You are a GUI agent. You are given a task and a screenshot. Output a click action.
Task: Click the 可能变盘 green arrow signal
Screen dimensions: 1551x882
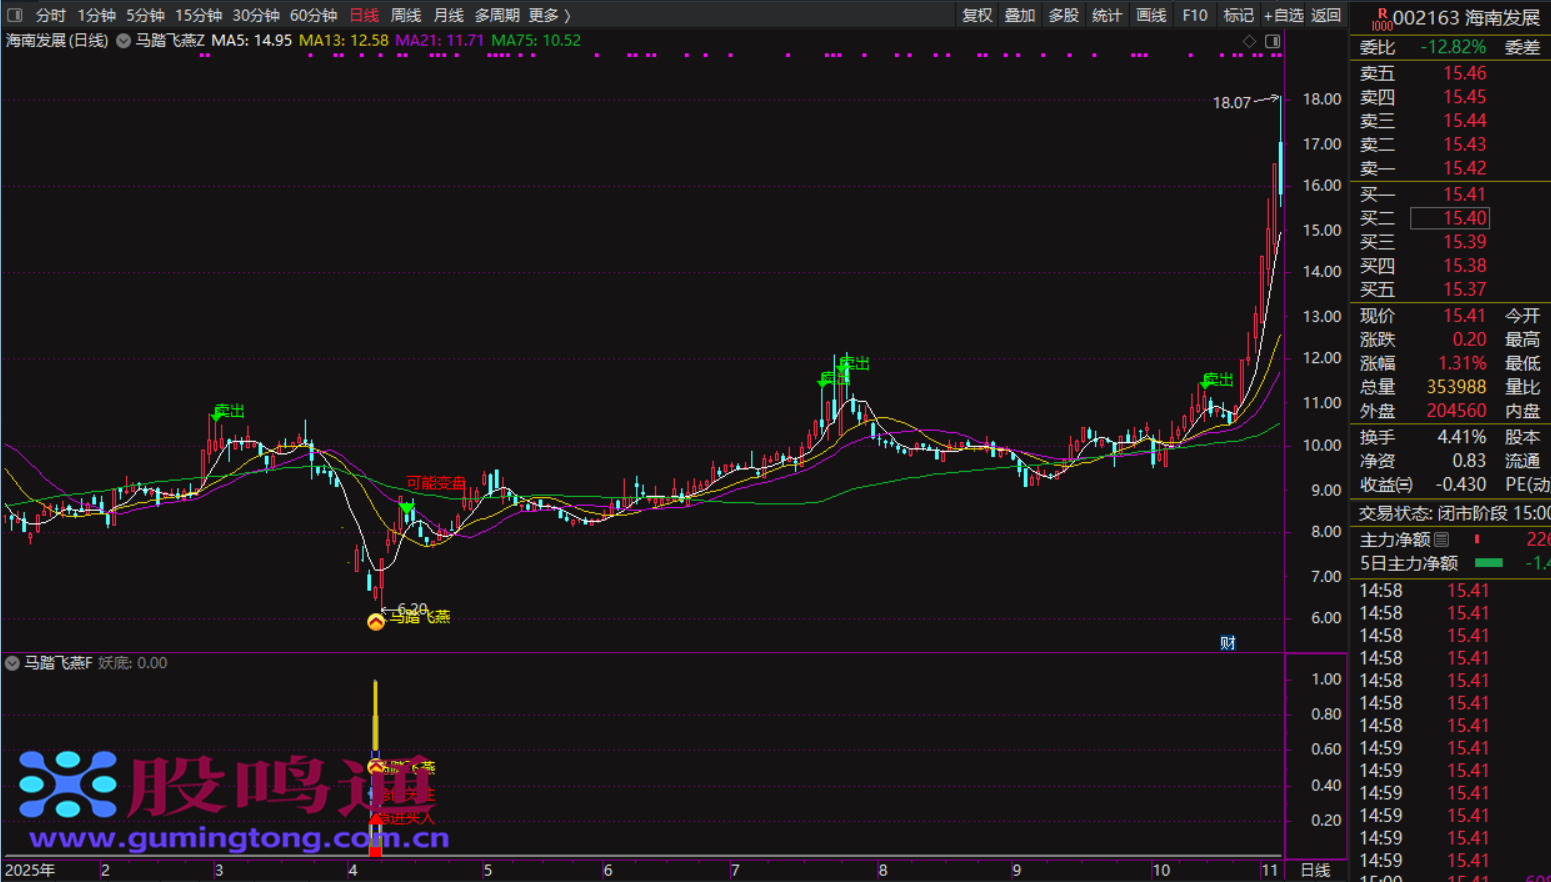pos(406,508)
